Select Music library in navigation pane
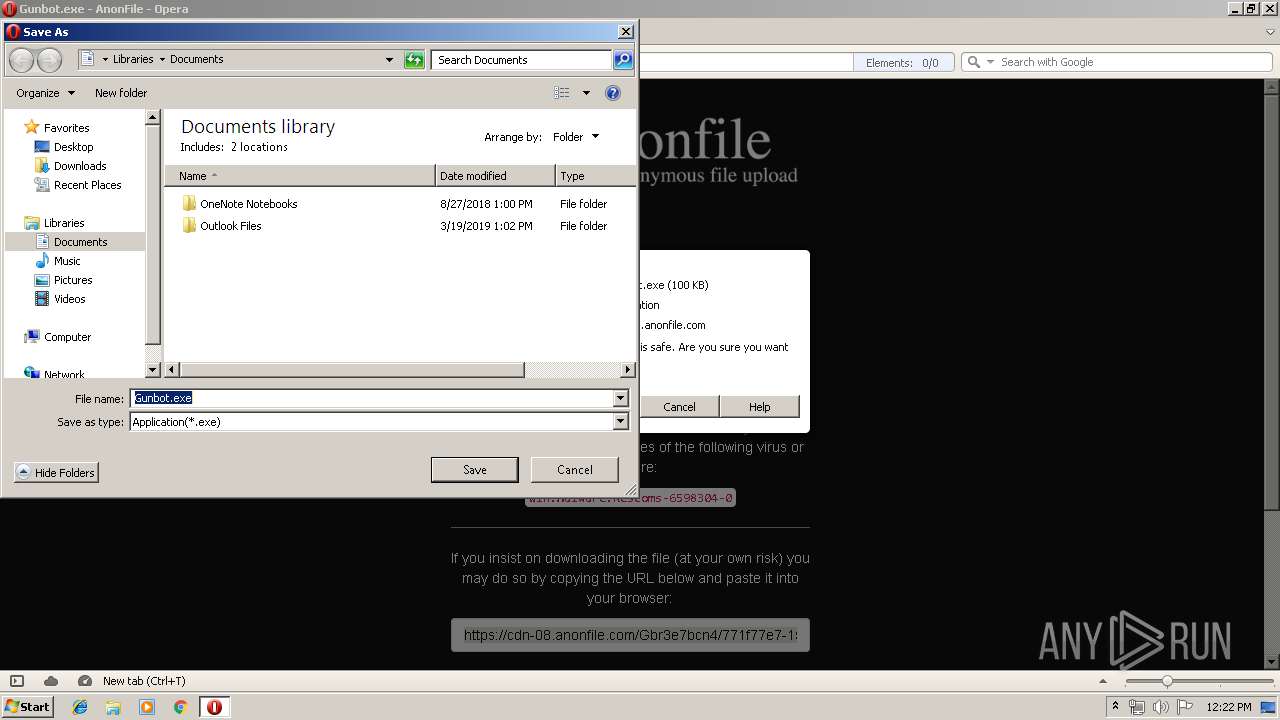The width and height of the screenshot is (1280, 720). 67,261
